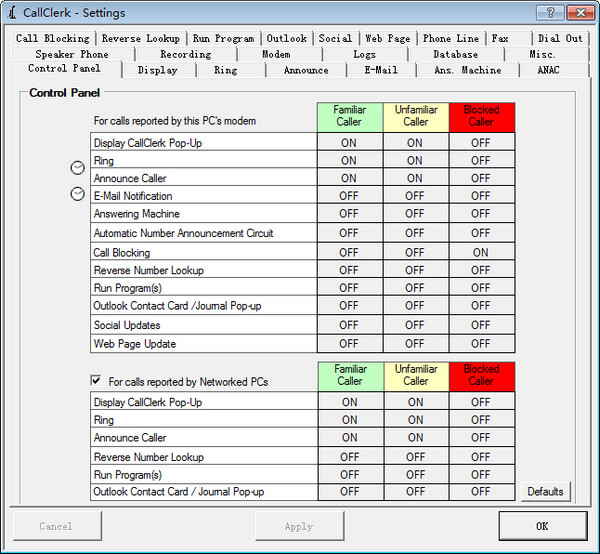The width and height of the screenshot is (600, 554).
Task: Close the CallClerk Settings window
Action: (580, 13)
